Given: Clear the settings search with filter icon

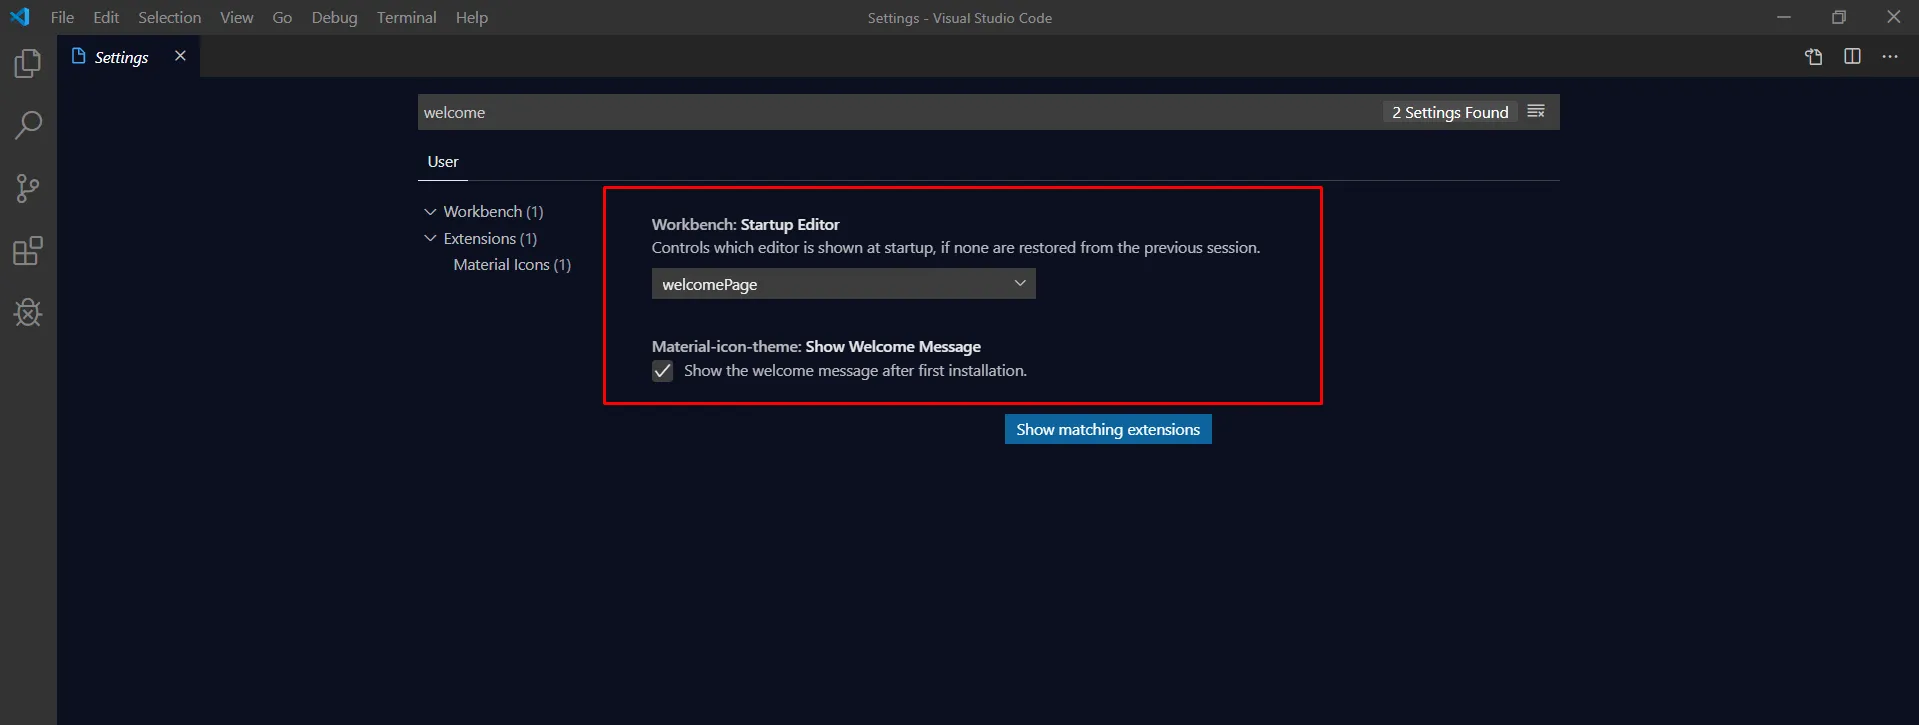Looking at the screenshot, I should pyautogui.click(x=1537, y=111).
